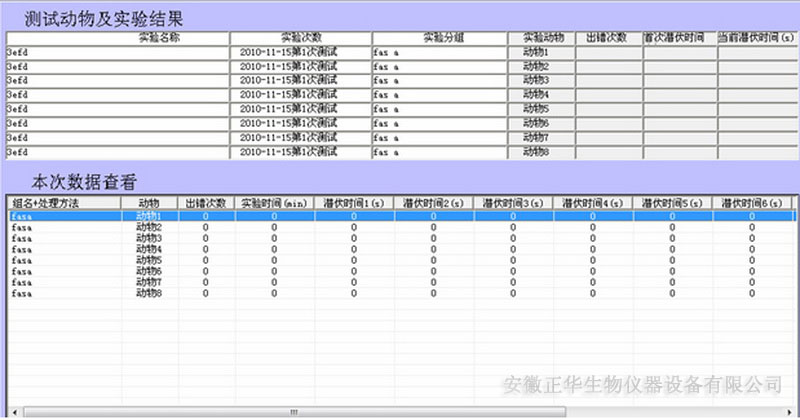Click the 实验分组 field in the 动物8 row
The width and height of the screenshot is (800, 420).
point(440,153)
